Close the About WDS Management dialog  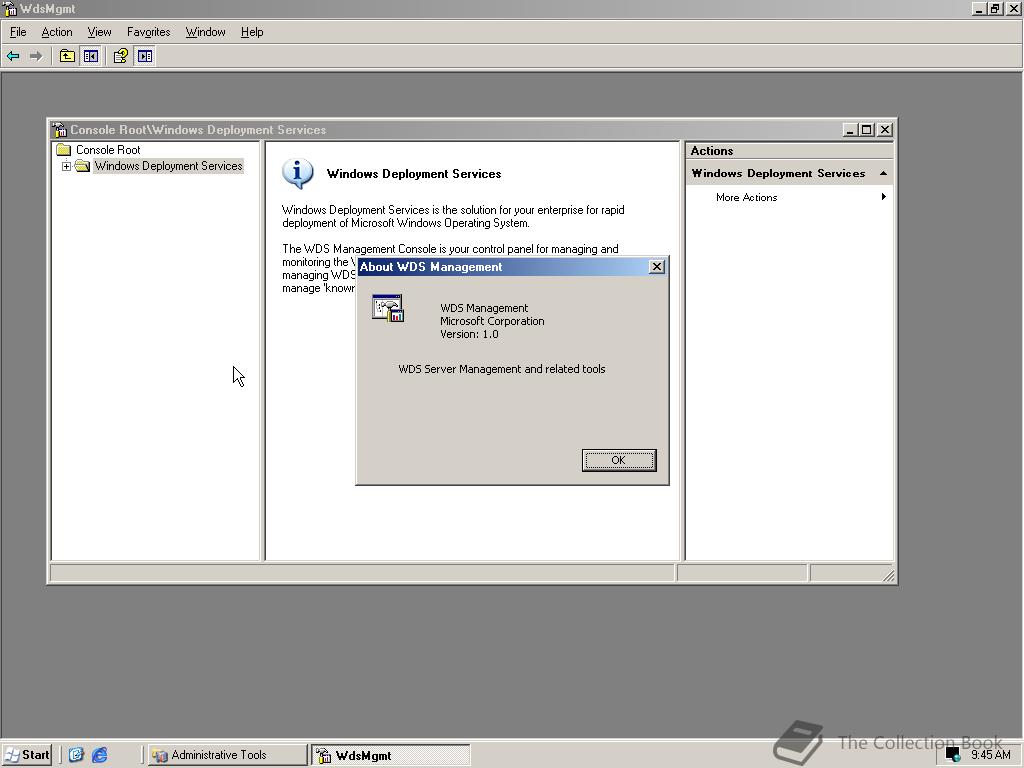pyautogui.click(x=657, y=266)
